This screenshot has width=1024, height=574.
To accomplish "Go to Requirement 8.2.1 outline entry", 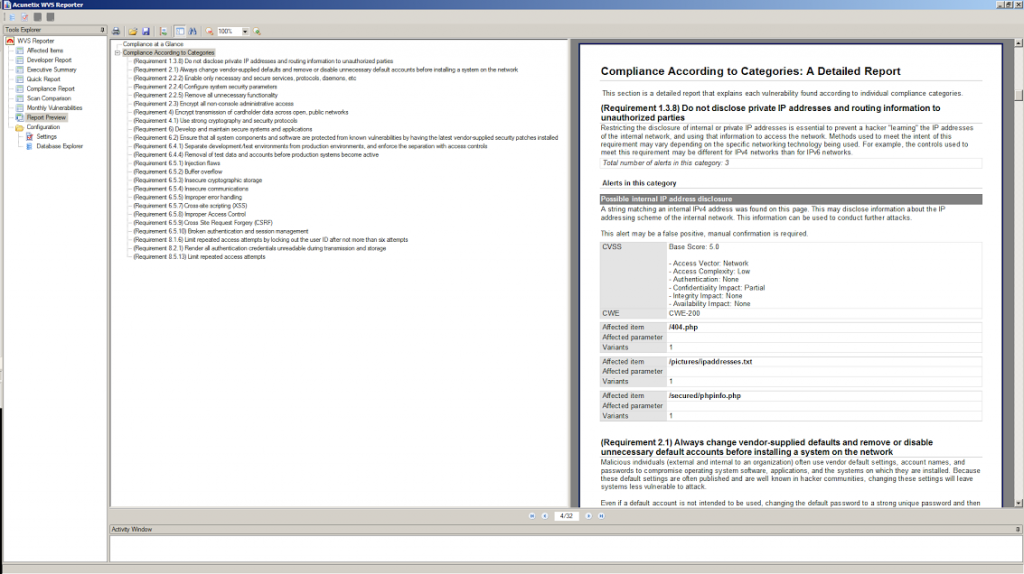I will click(x=260, y=248).
